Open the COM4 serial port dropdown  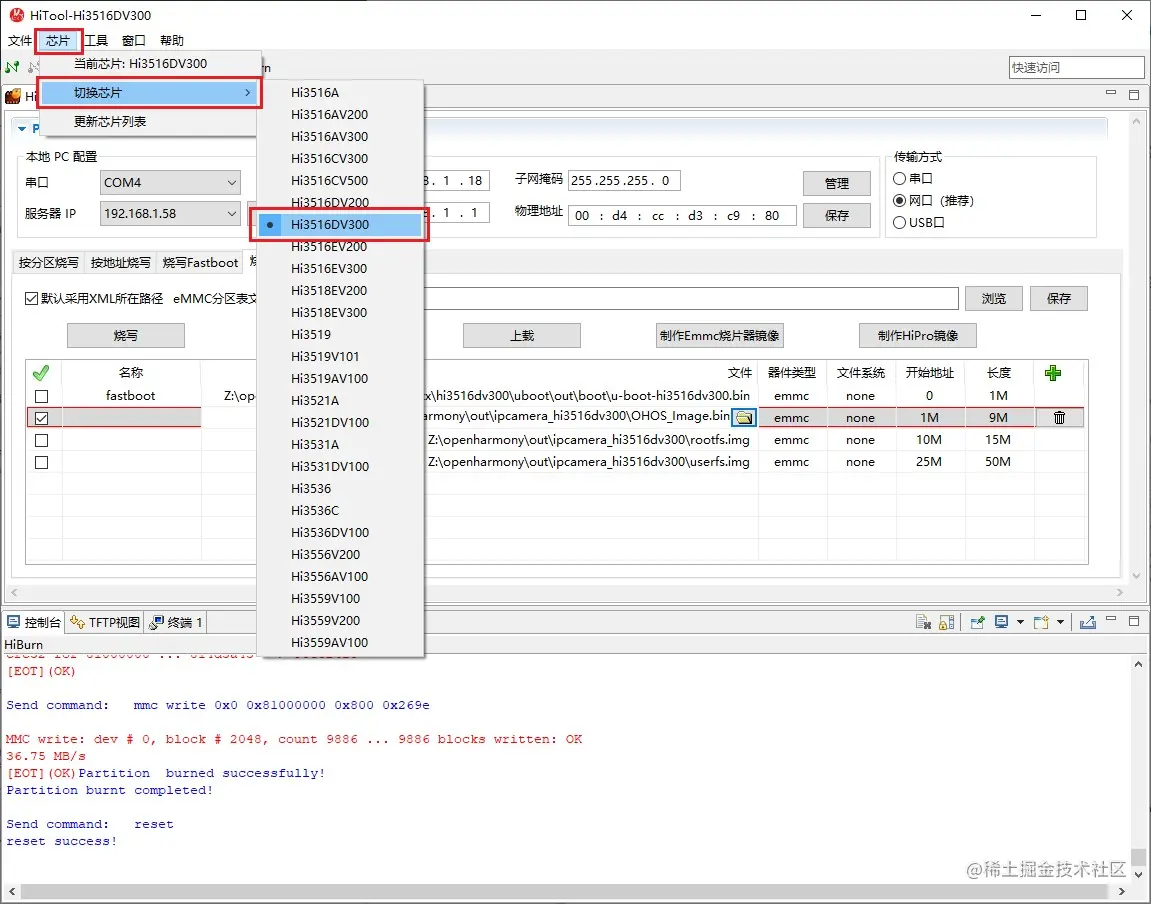(170, 182)
